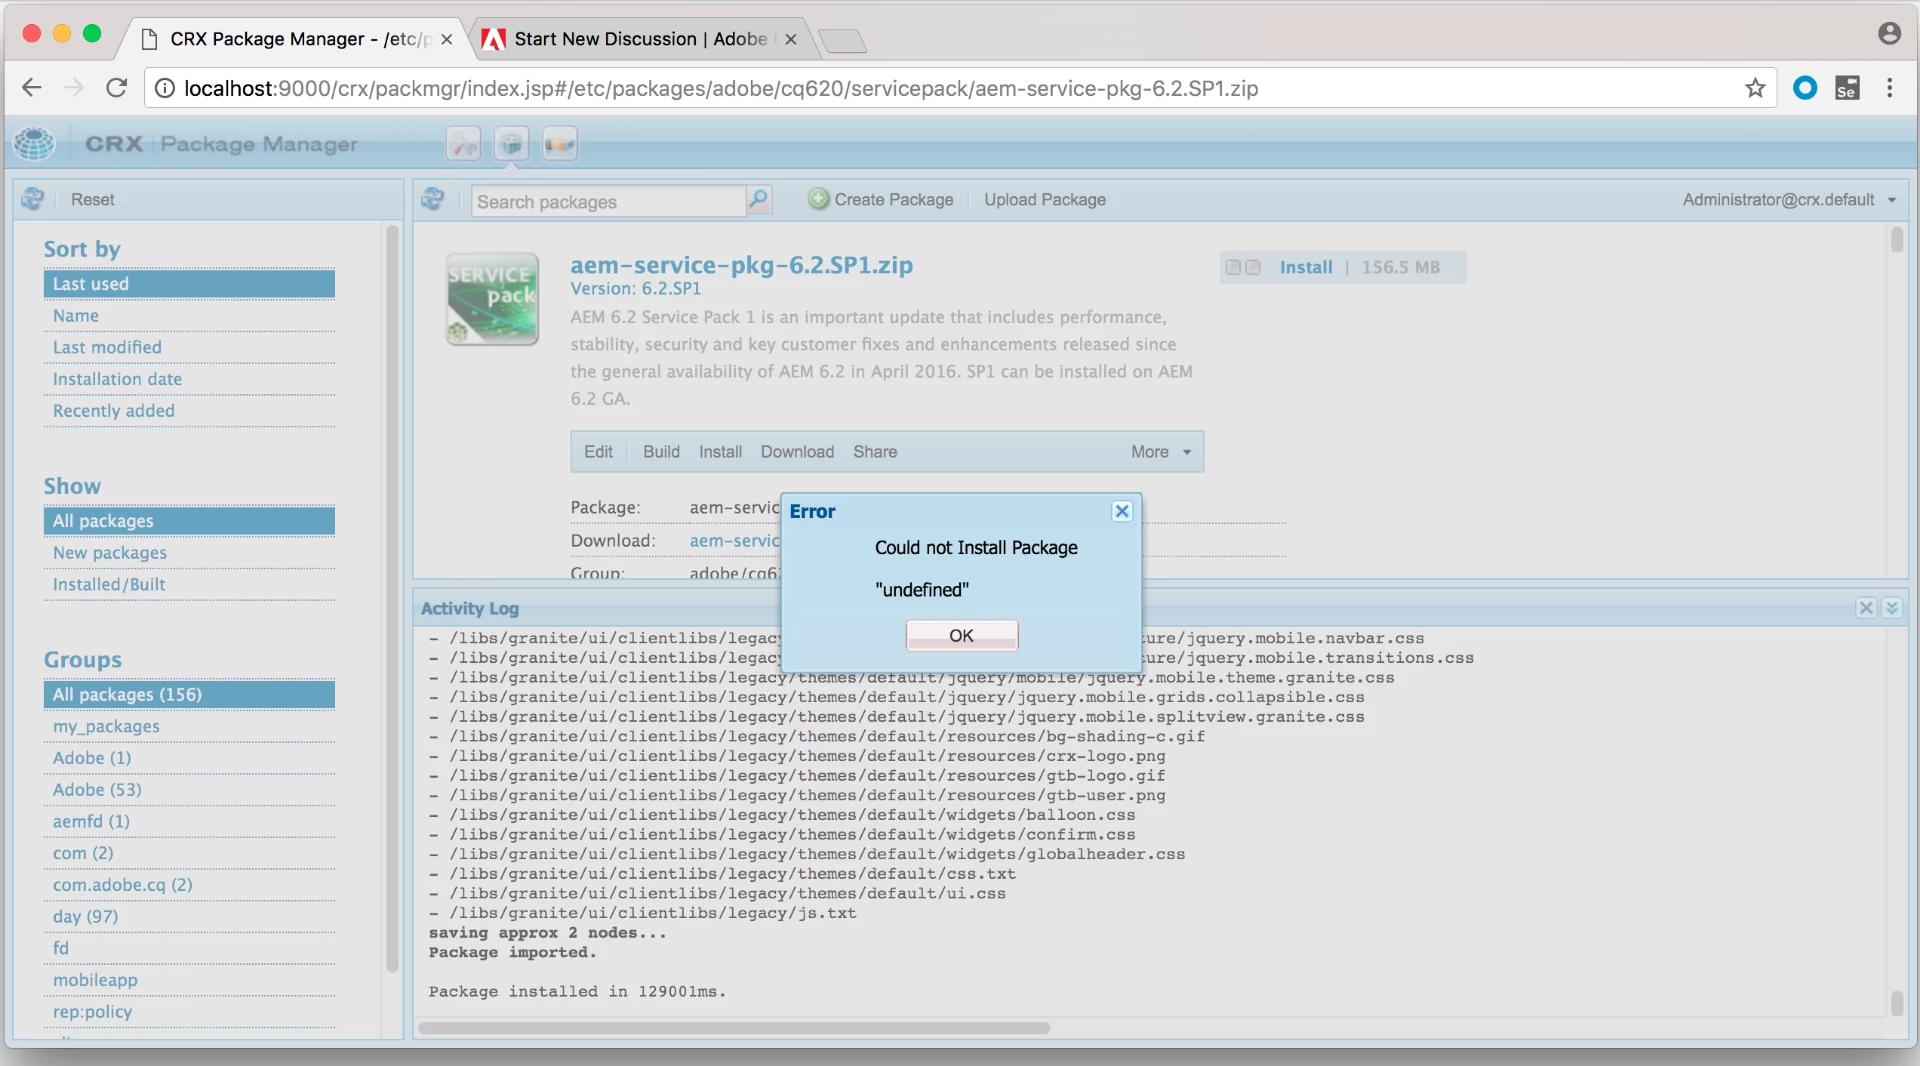
Task: Click OK in the Error dialog
Action: 961,635
